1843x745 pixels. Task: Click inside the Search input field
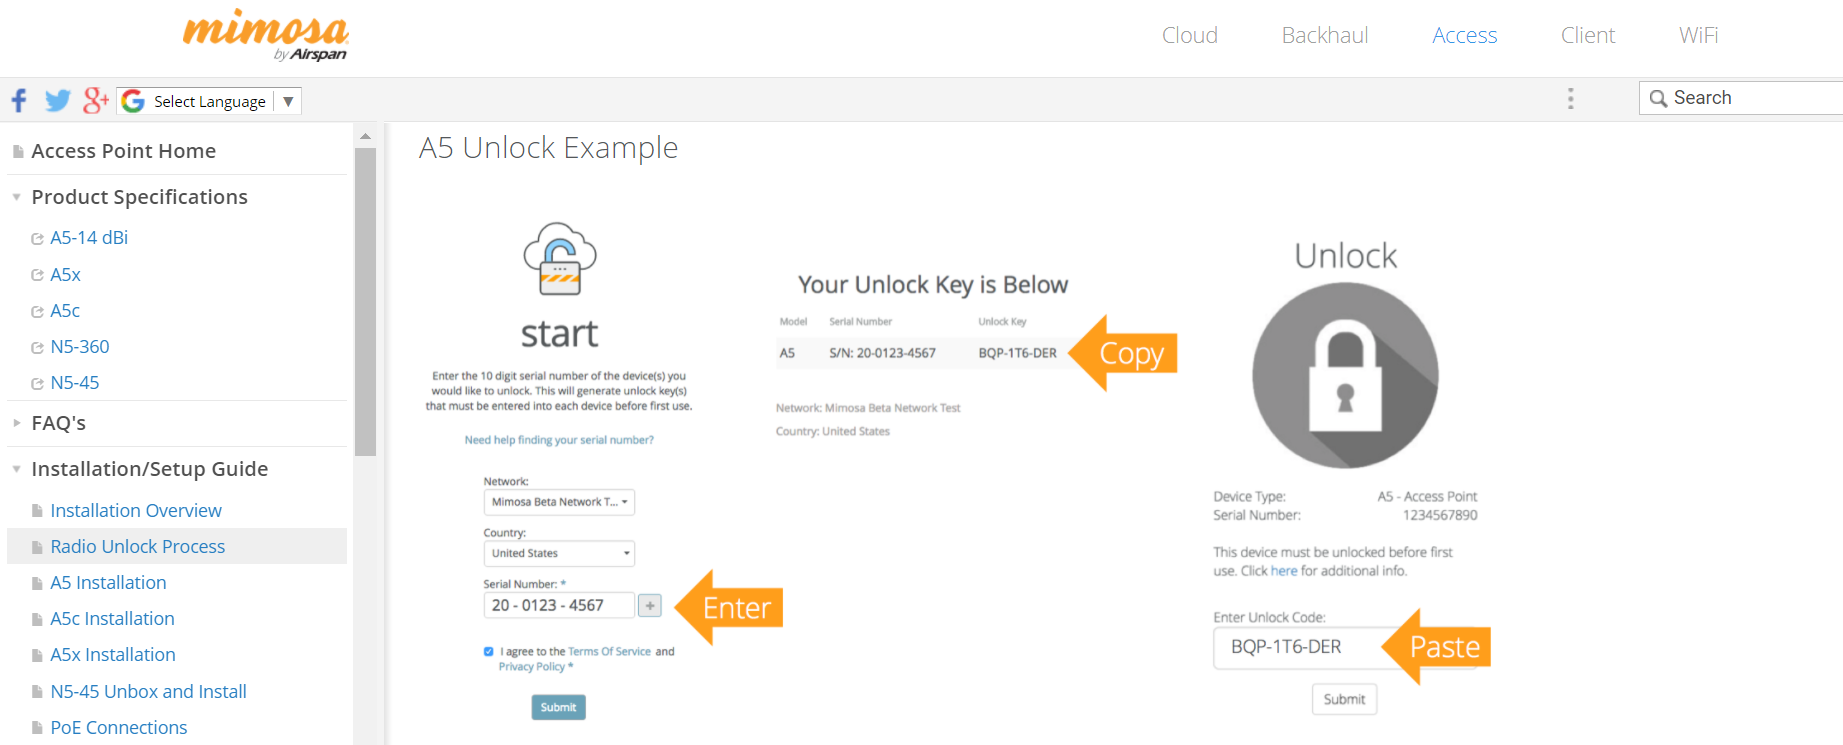[1750, 98]
